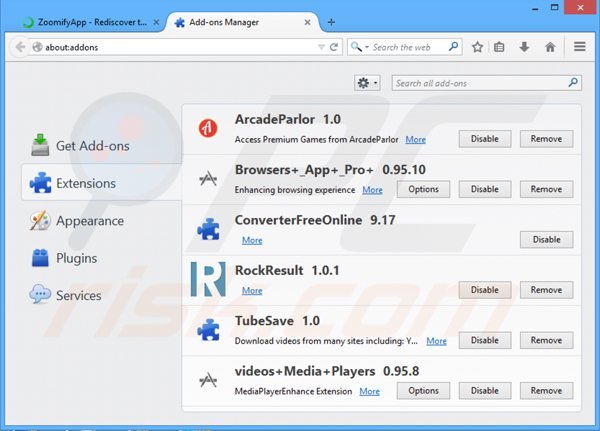The image size is (600, 431).
Task: Disable the ConverterFreeOnline extension
Action: pyautogui.click(x=546, y=239)
